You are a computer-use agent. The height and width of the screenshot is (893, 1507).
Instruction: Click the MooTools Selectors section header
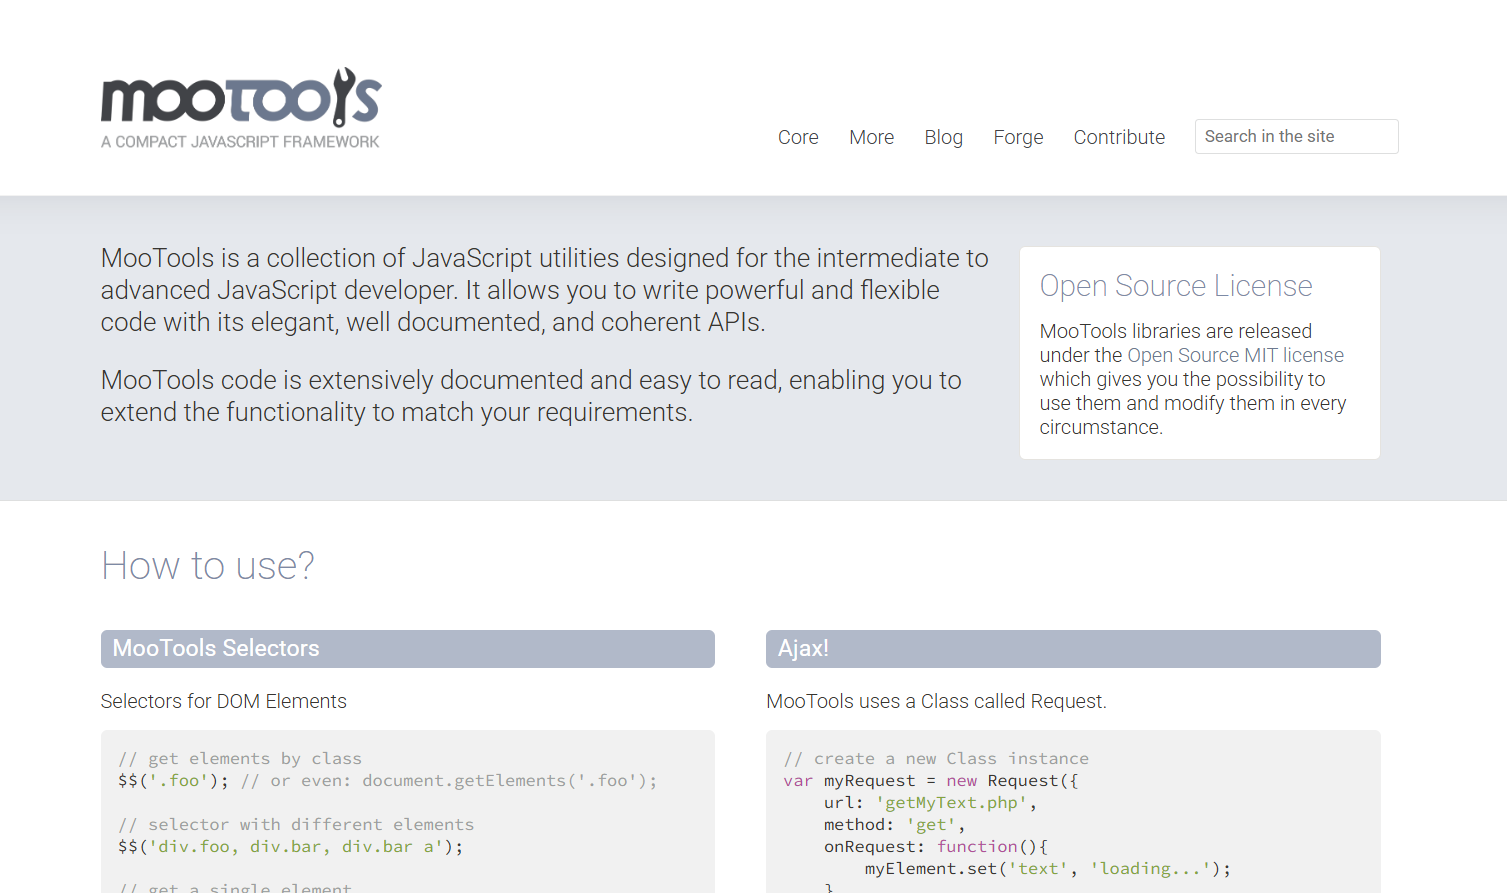(x=215, y=648)
